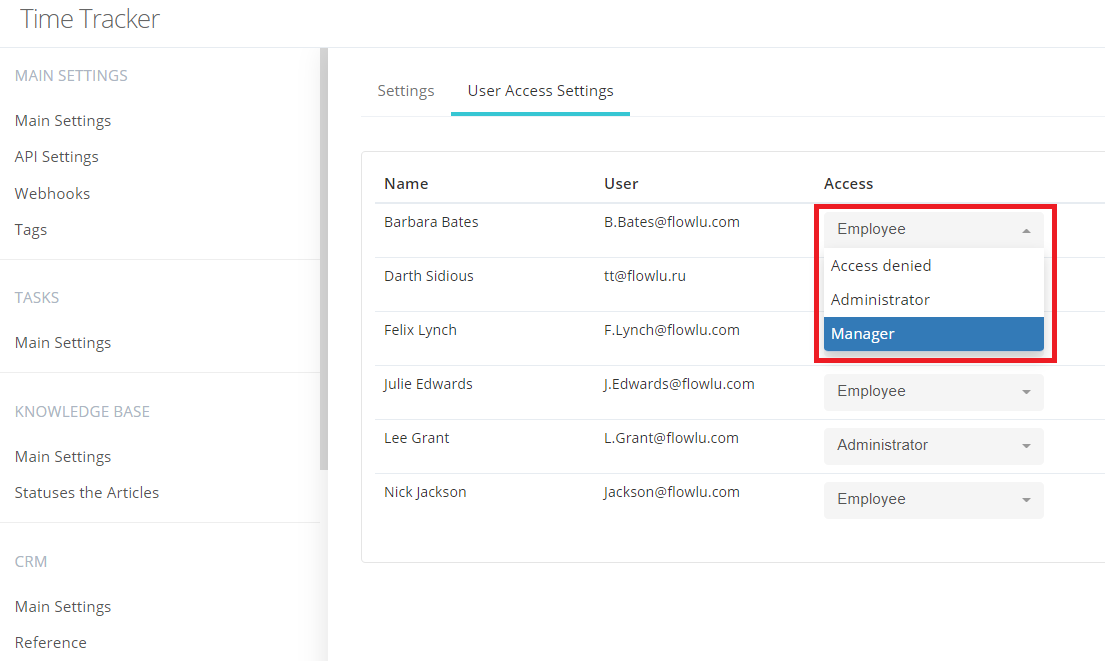Click the email F.Lynch@flowlu.com
Screen dimensions: 1105x661
(672, 330)
